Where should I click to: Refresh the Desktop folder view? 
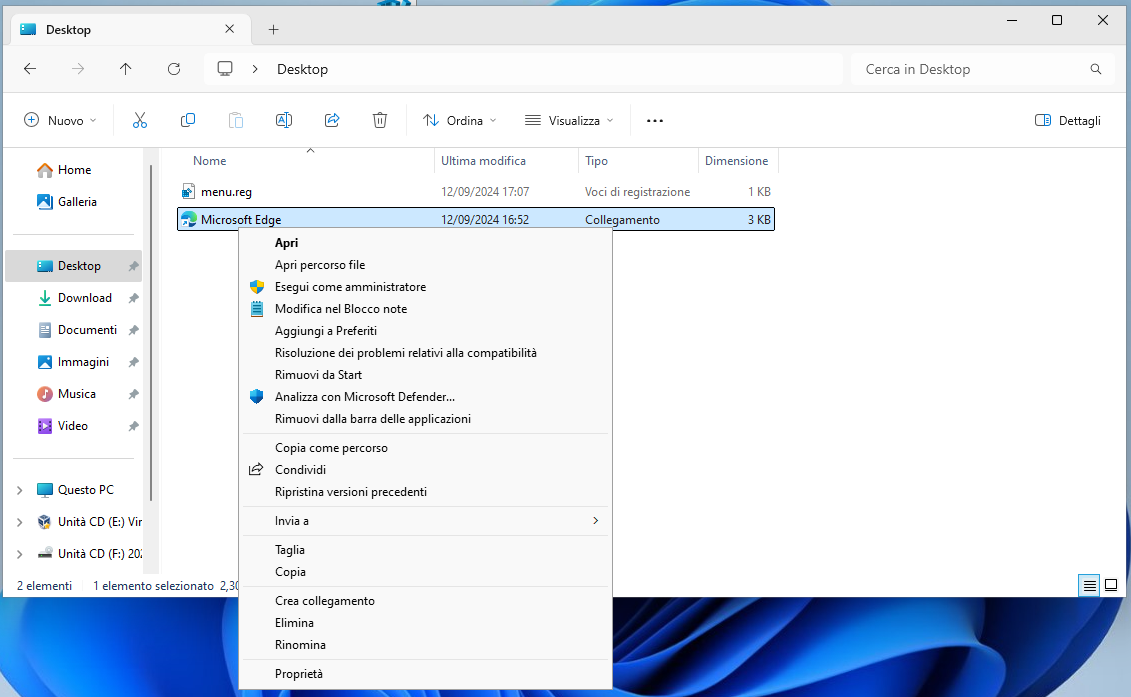[x=174, y=69]
